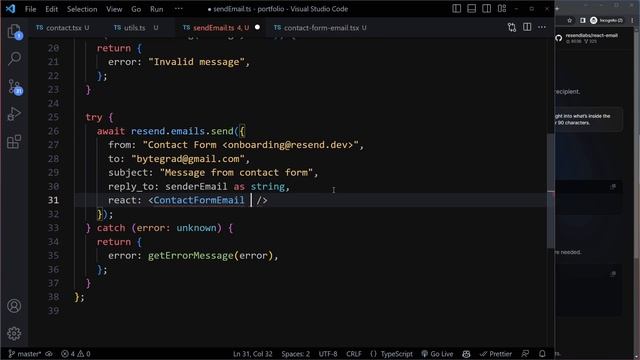Click 'resend' identifier on line 26
The height and width of the screenshot is (360, 640).
point(148,131)
